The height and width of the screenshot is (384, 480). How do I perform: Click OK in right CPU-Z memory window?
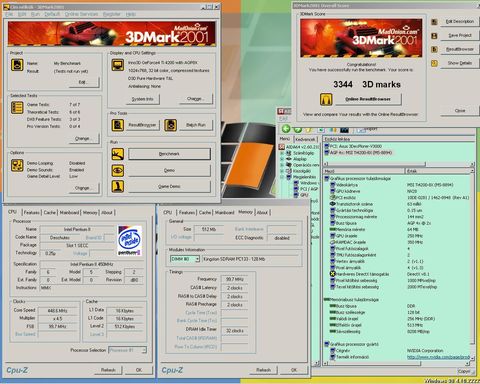pyautogui.click(x=294, y=370)
